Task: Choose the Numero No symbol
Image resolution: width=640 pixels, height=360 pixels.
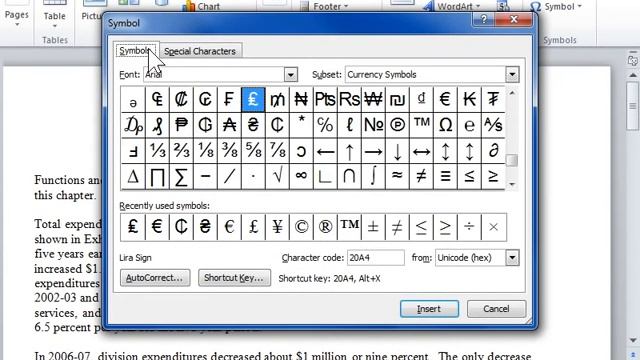Action: click(x=373, y=125)
